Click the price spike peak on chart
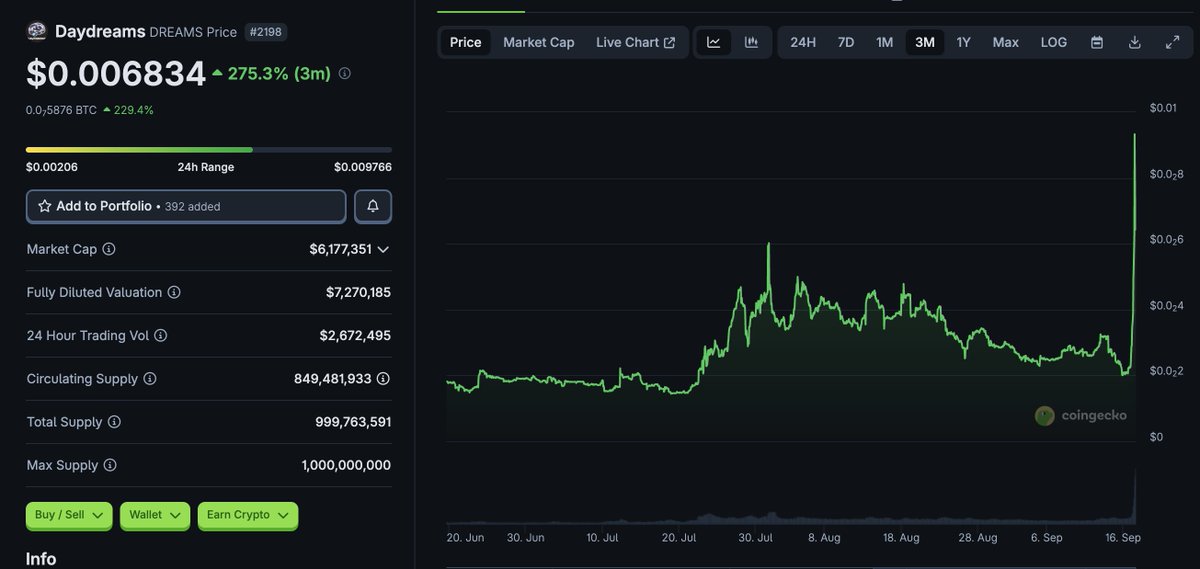The height and width of the screenshot is (569, 1200). pos(1134,135)
